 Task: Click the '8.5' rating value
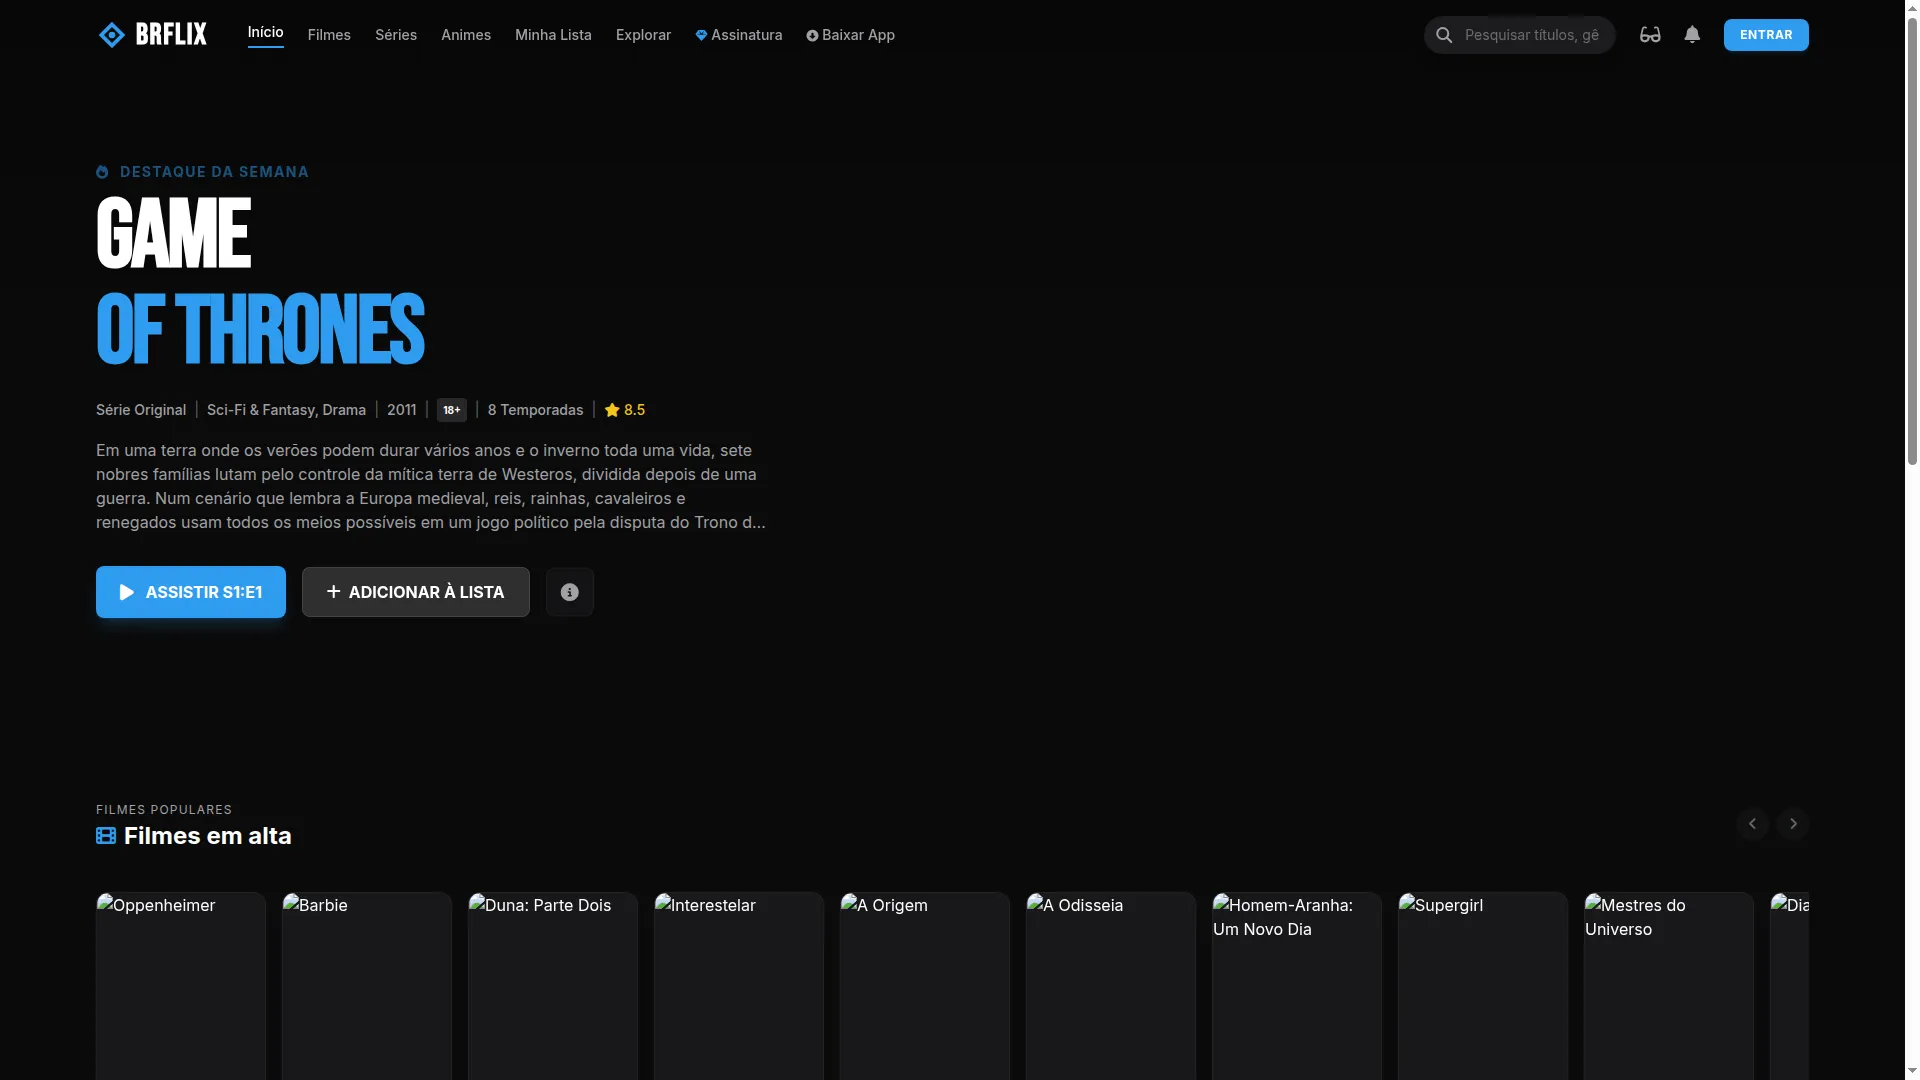coord(634,410)
